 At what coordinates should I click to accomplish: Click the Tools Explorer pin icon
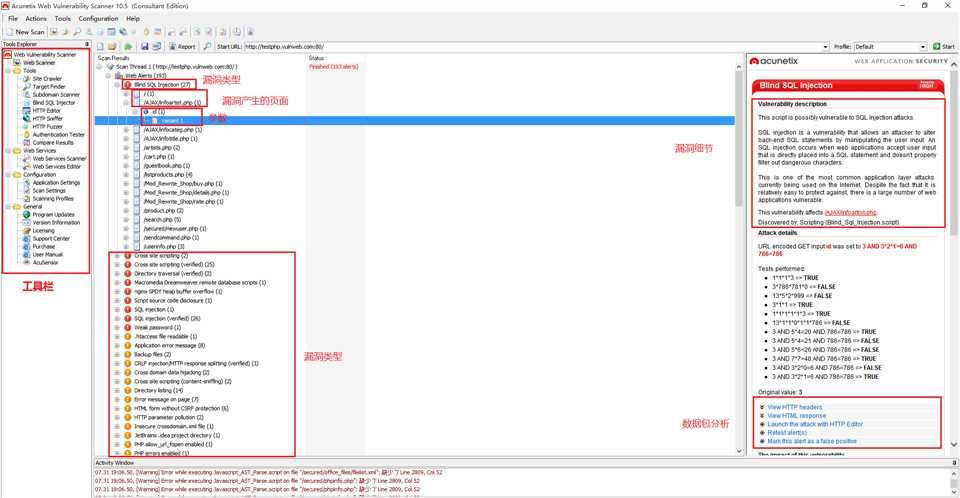pyautogui.click(x=87, y=44)
